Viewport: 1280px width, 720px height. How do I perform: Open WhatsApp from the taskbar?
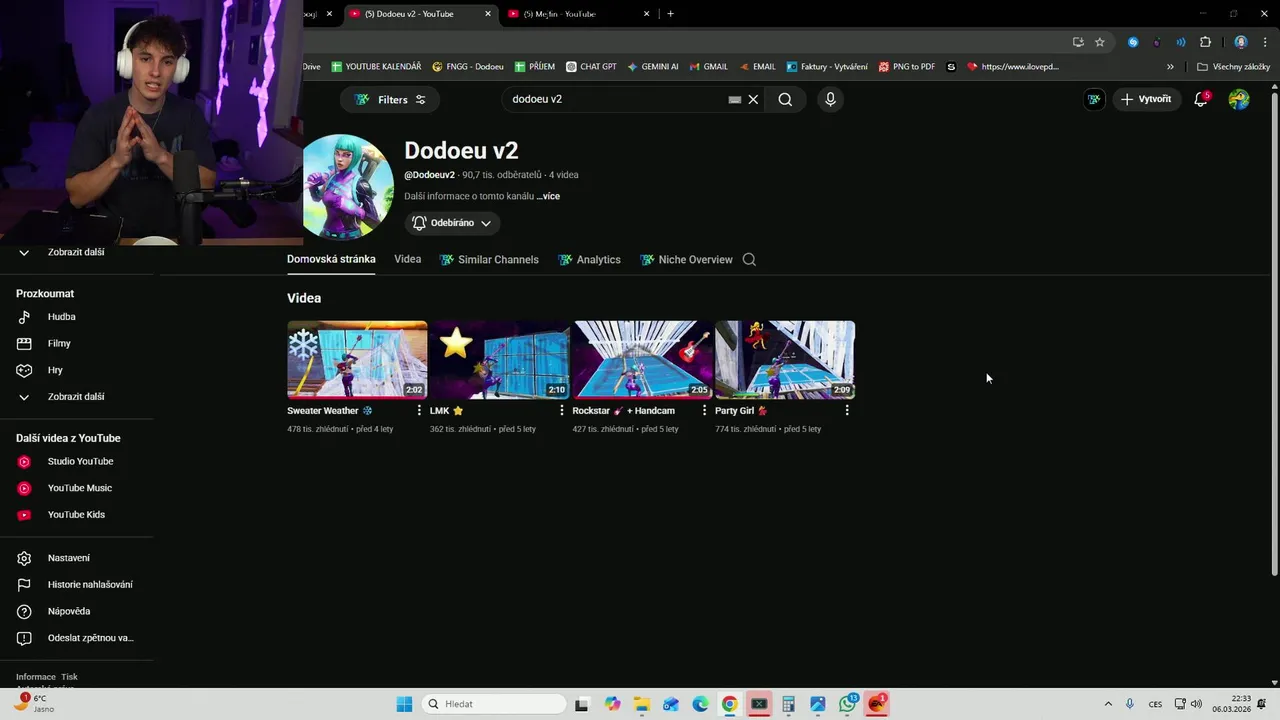click(848, 704)
